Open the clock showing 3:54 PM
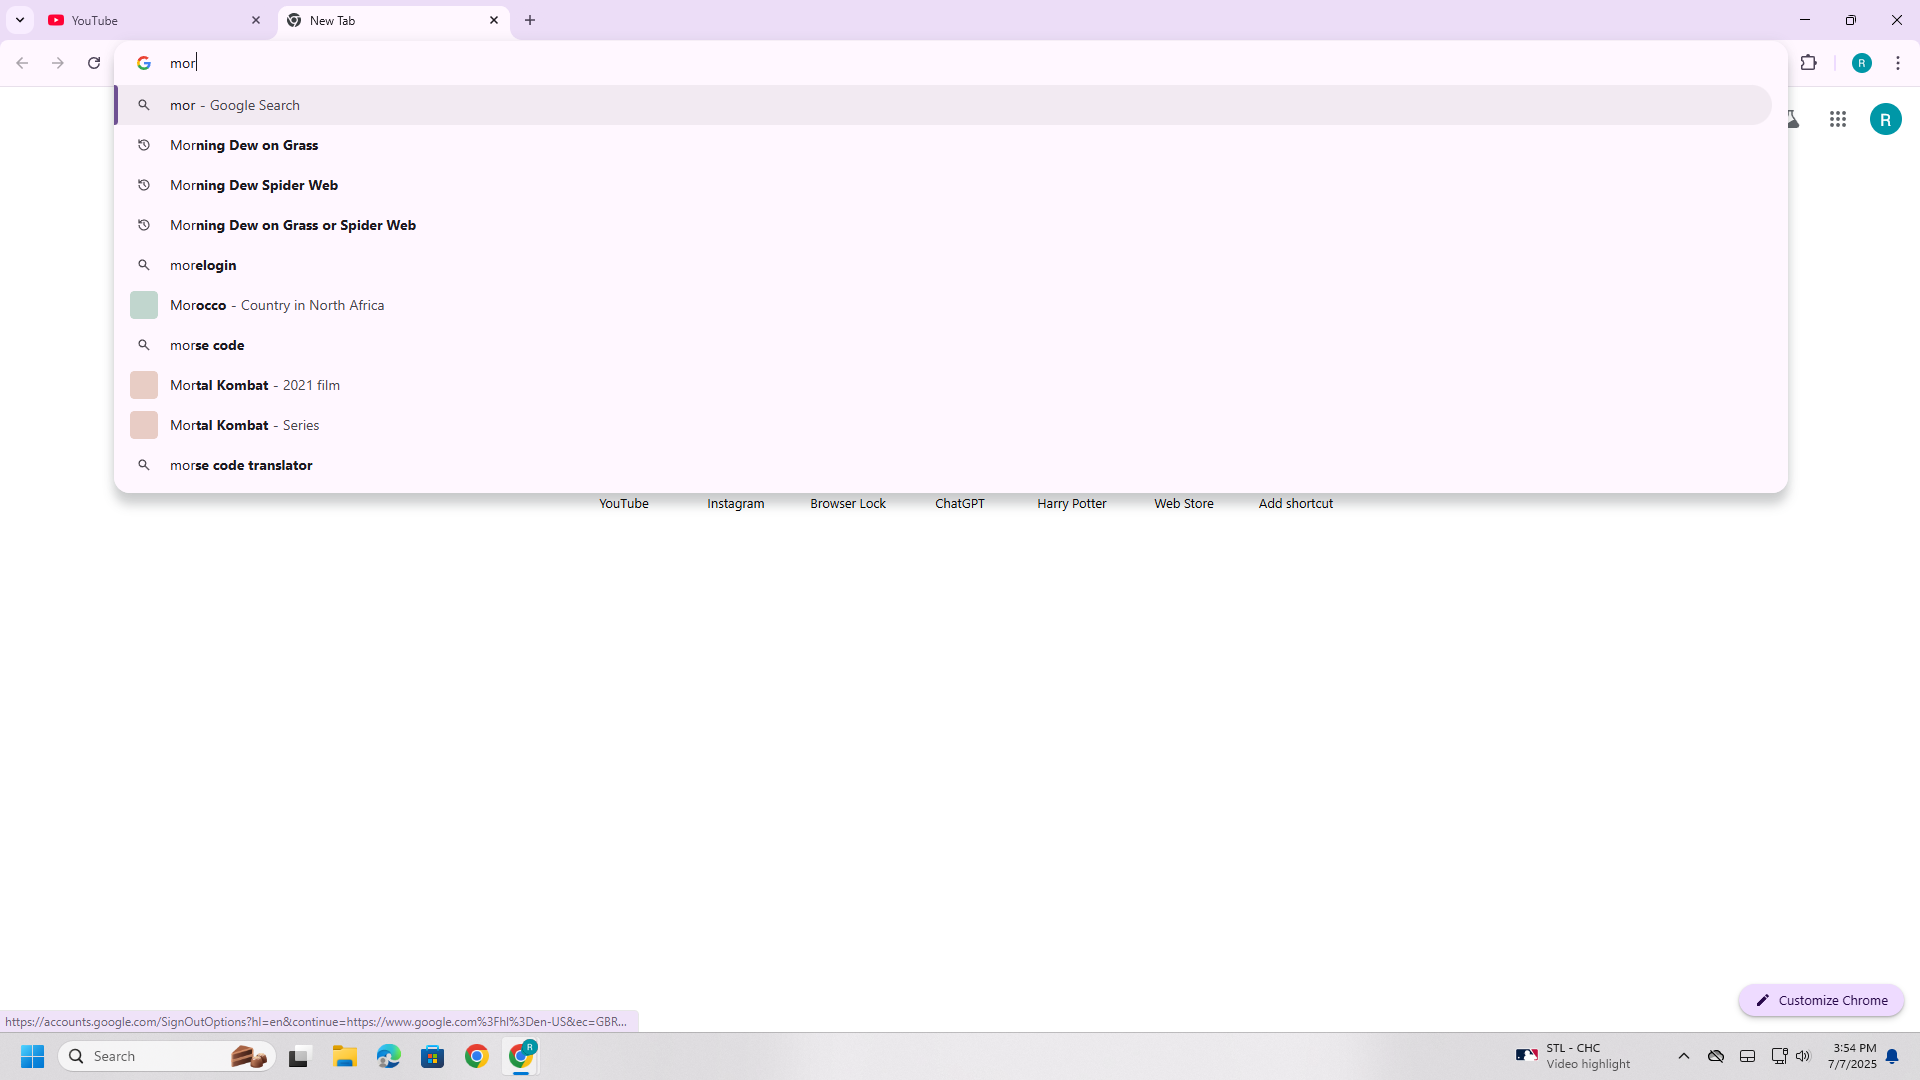The width and height of the screenshot is (1920, 1080). pyautogui.click(x=1853, y=1056)
